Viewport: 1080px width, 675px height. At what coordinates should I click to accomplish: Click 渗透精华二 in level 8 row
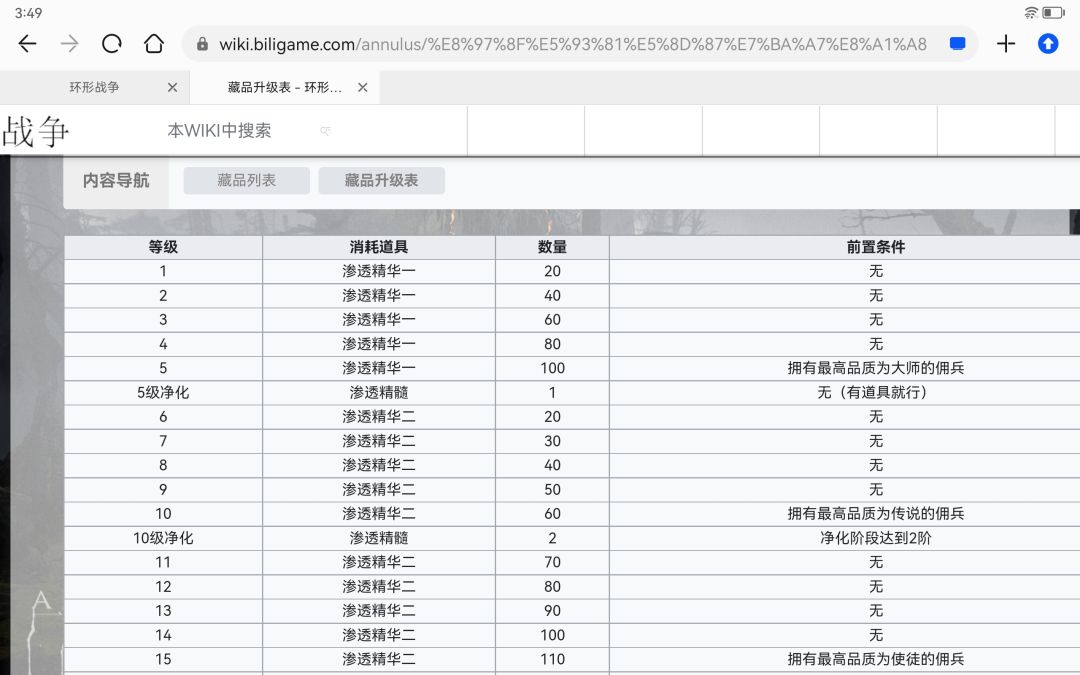pos(379,466)
